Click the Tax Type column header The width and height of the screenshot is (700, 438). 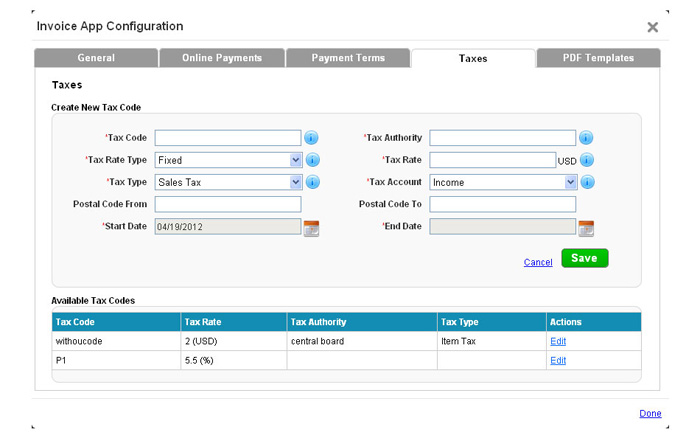[492, 322]
